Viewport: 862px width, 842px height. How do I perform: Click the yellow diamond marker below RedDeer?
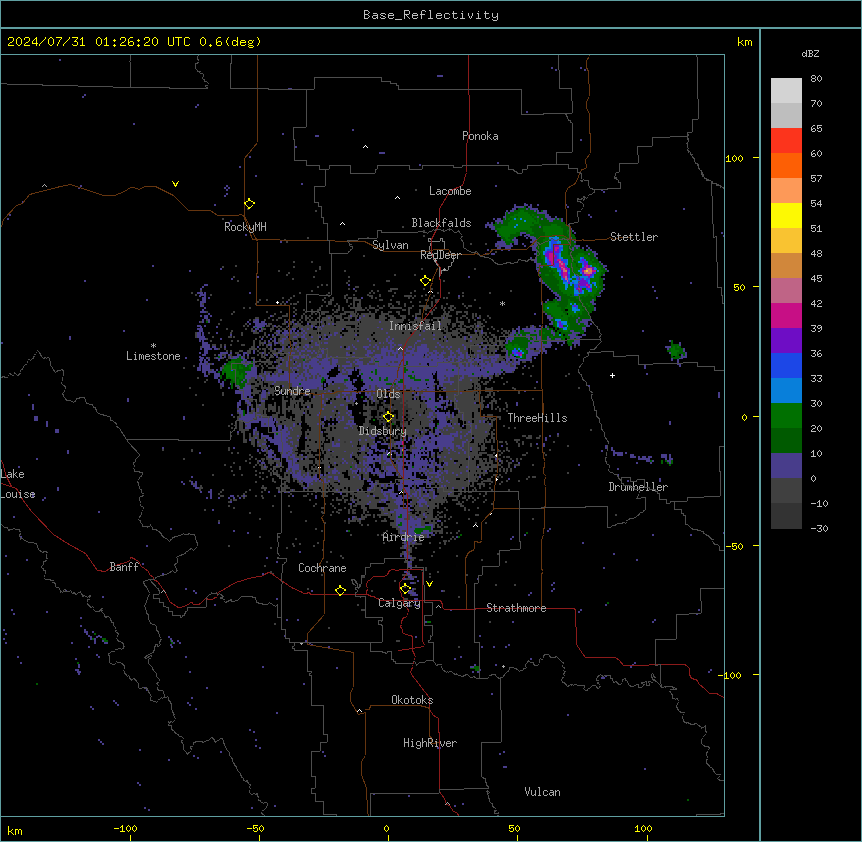coord(425,281)
